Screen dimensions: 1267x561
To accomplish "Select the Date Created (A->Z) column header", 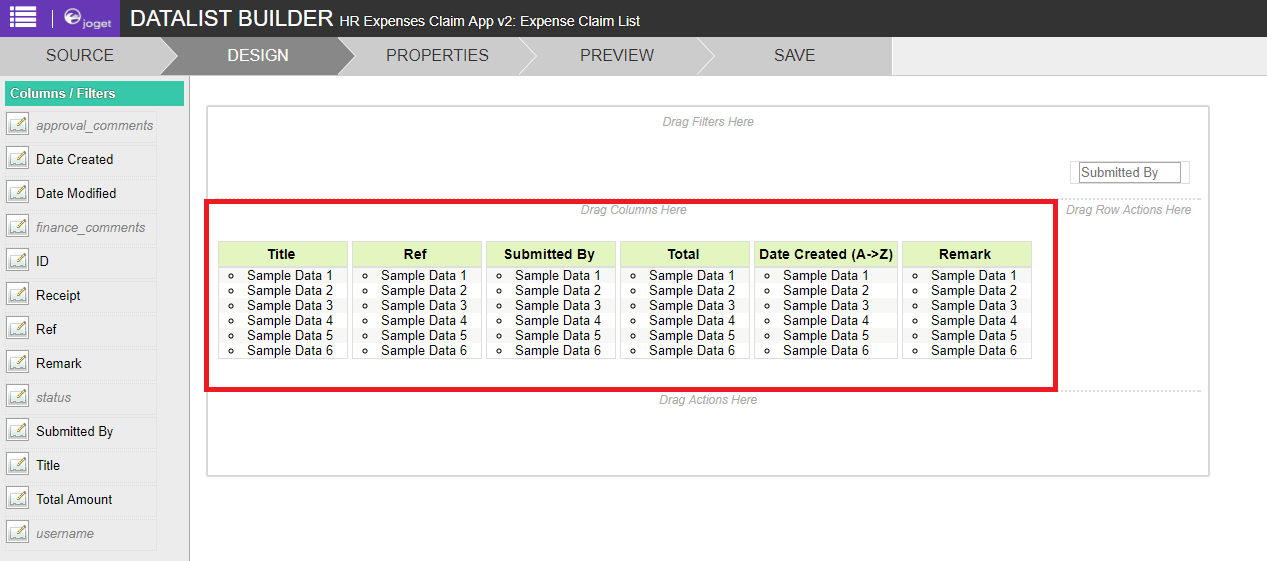I will 825,254.
